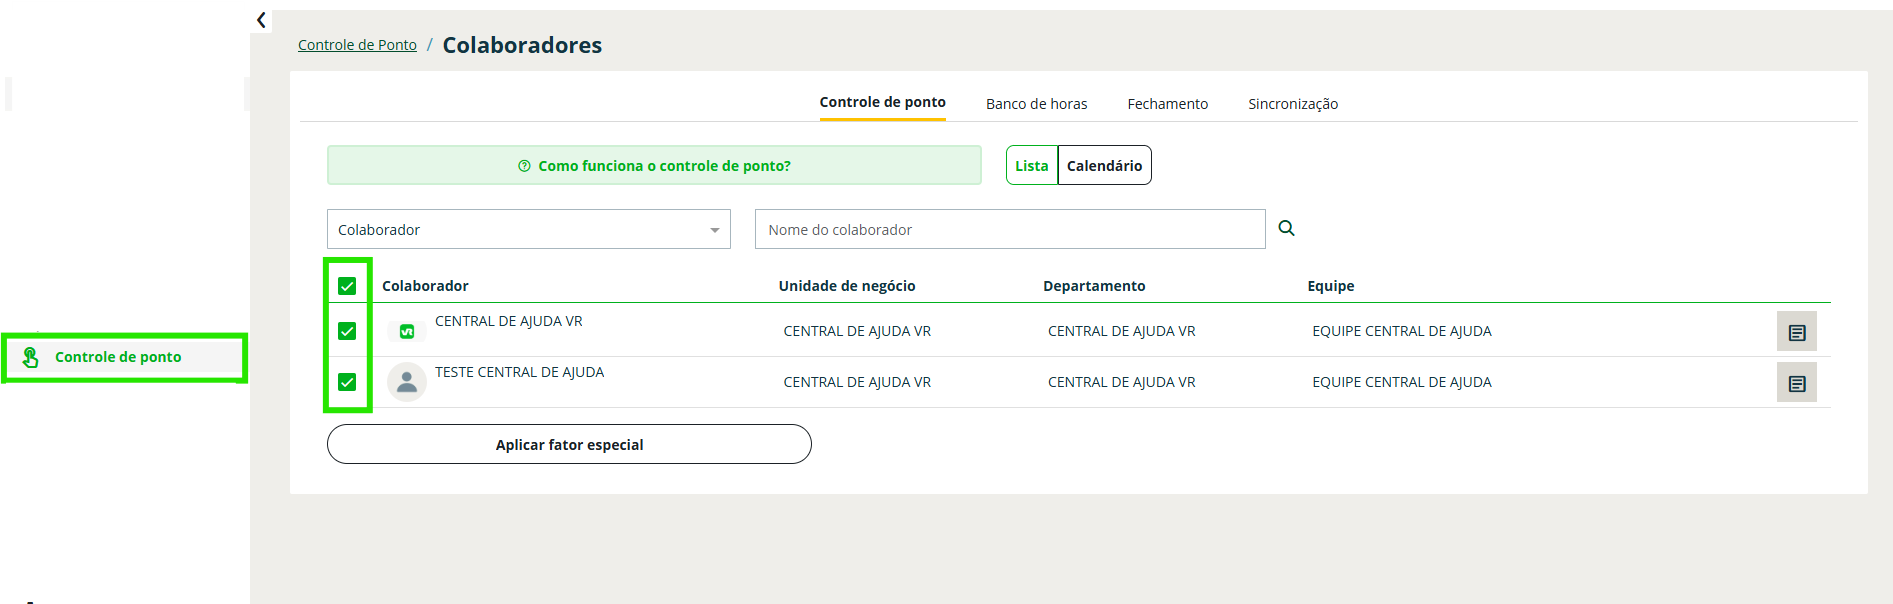1893x604 pixels.
Task: Click the VR avatar of CENTRAL DE AJUDA VR
Action: tap(407, 332)
